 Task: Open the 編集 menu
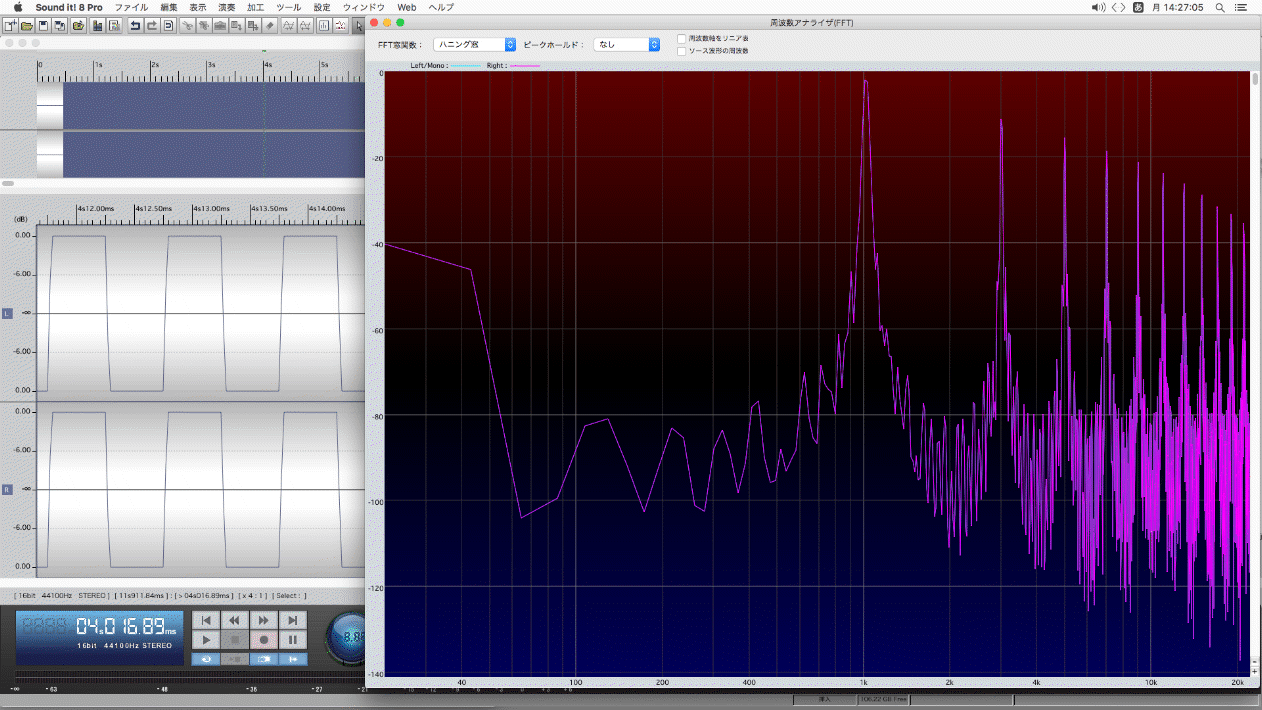pyautogui.click(x=169, y=7)
